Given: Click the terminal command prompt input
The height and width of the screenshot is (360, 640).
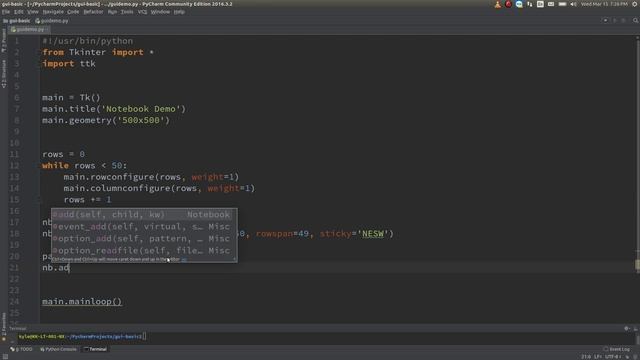Looking at the screenshot, I should (144, 337).
